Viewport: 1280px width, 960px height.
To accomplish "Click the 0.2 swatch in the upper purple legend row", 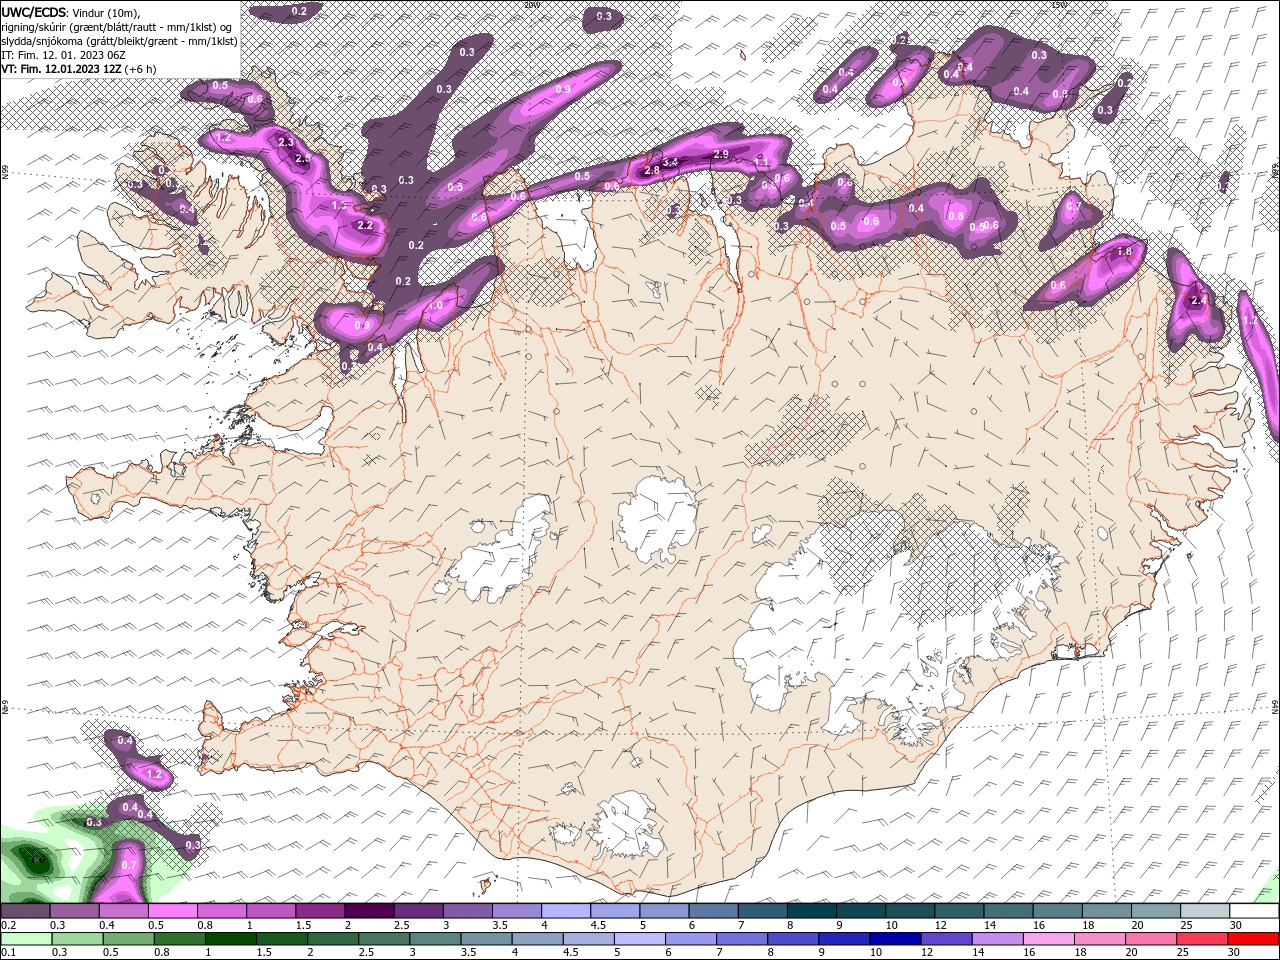I will pos(25,911).
